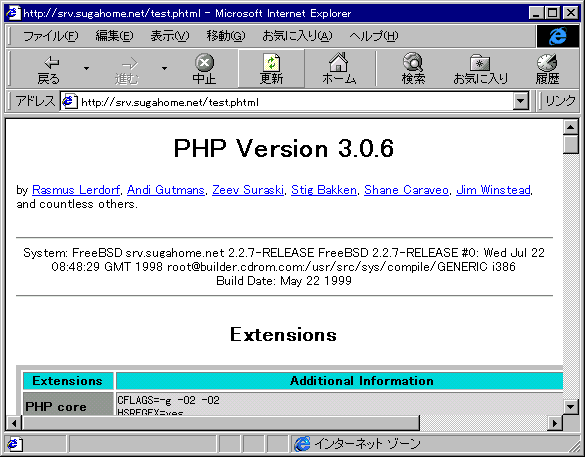Follow the Andi Gutmans link

tap(166, 190)
